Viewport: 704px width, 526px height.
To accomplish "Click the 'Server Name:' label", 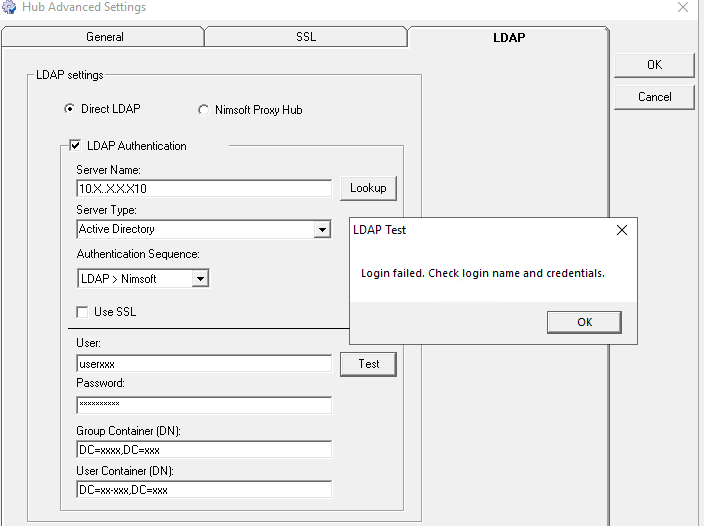I will coord(108,170).
